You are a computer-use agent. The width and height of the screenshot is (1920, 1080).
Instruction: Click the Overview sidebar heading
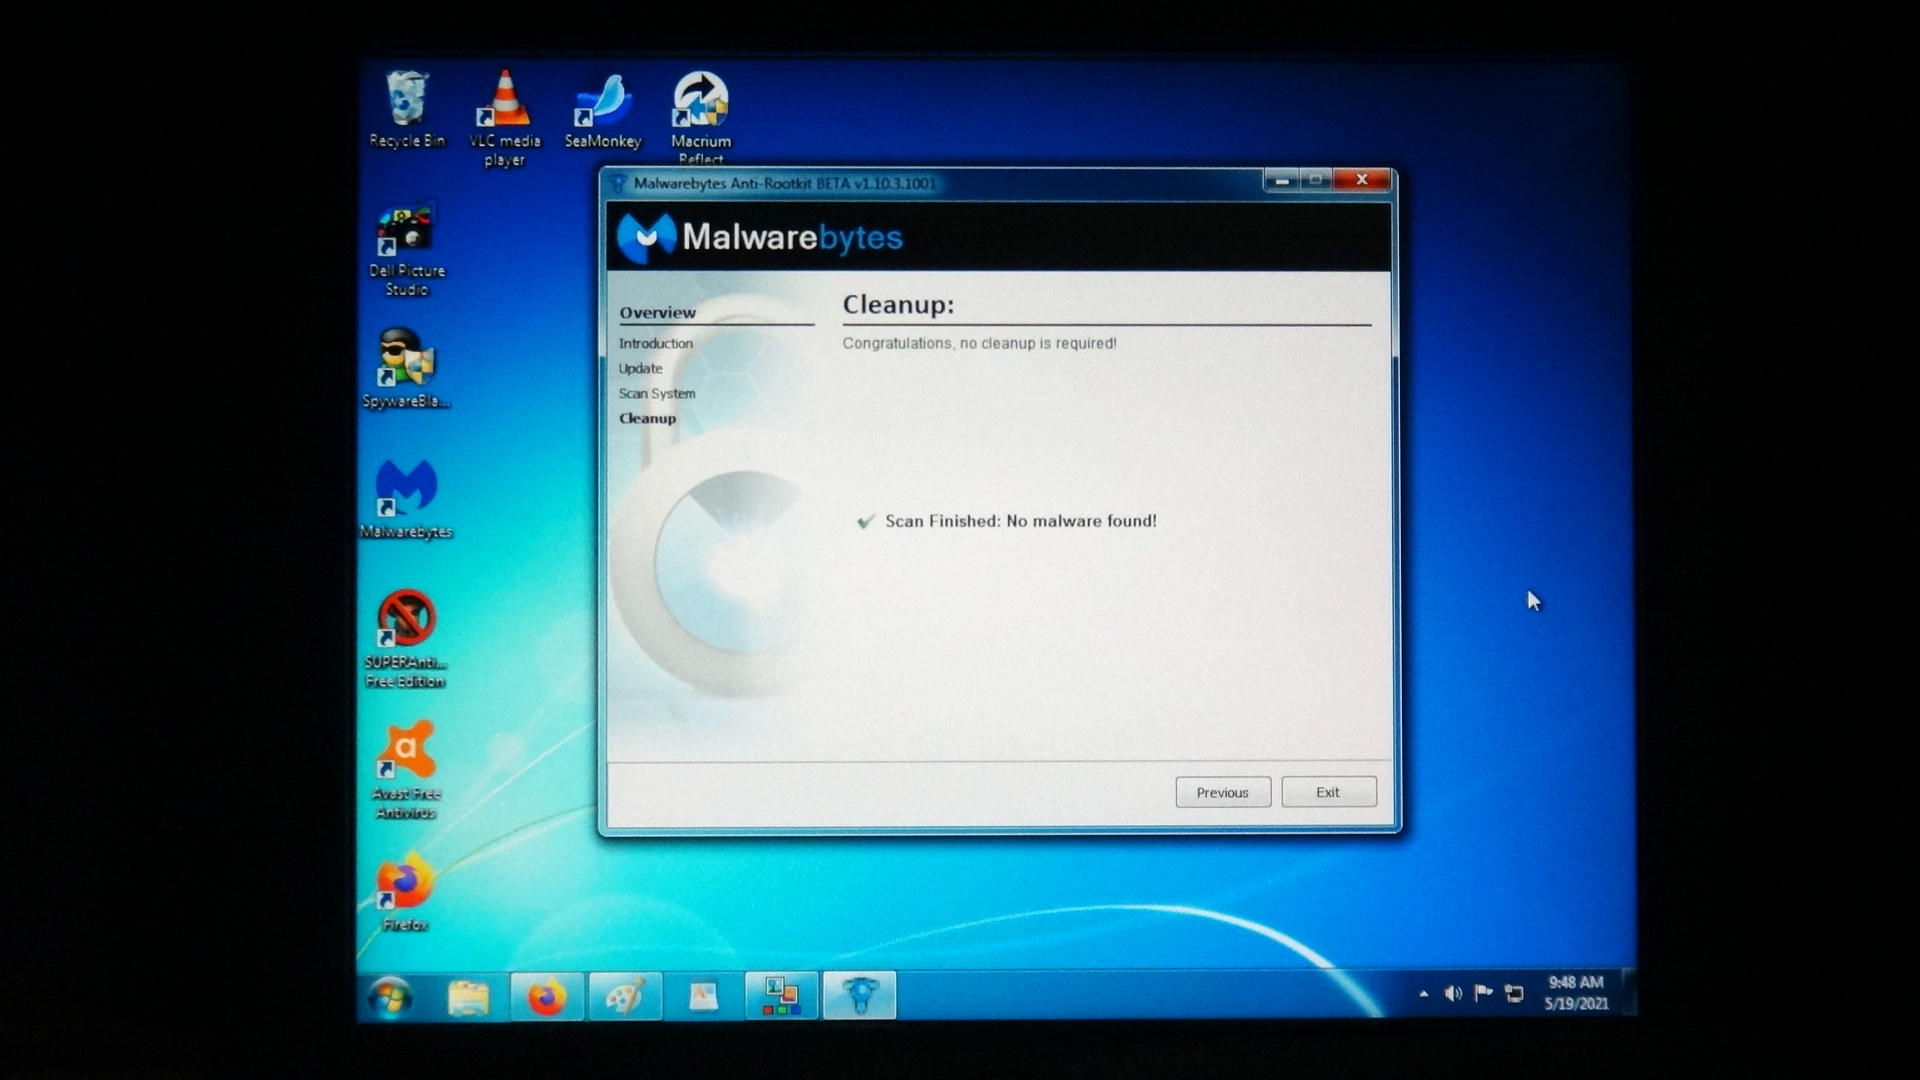point(657,313)
